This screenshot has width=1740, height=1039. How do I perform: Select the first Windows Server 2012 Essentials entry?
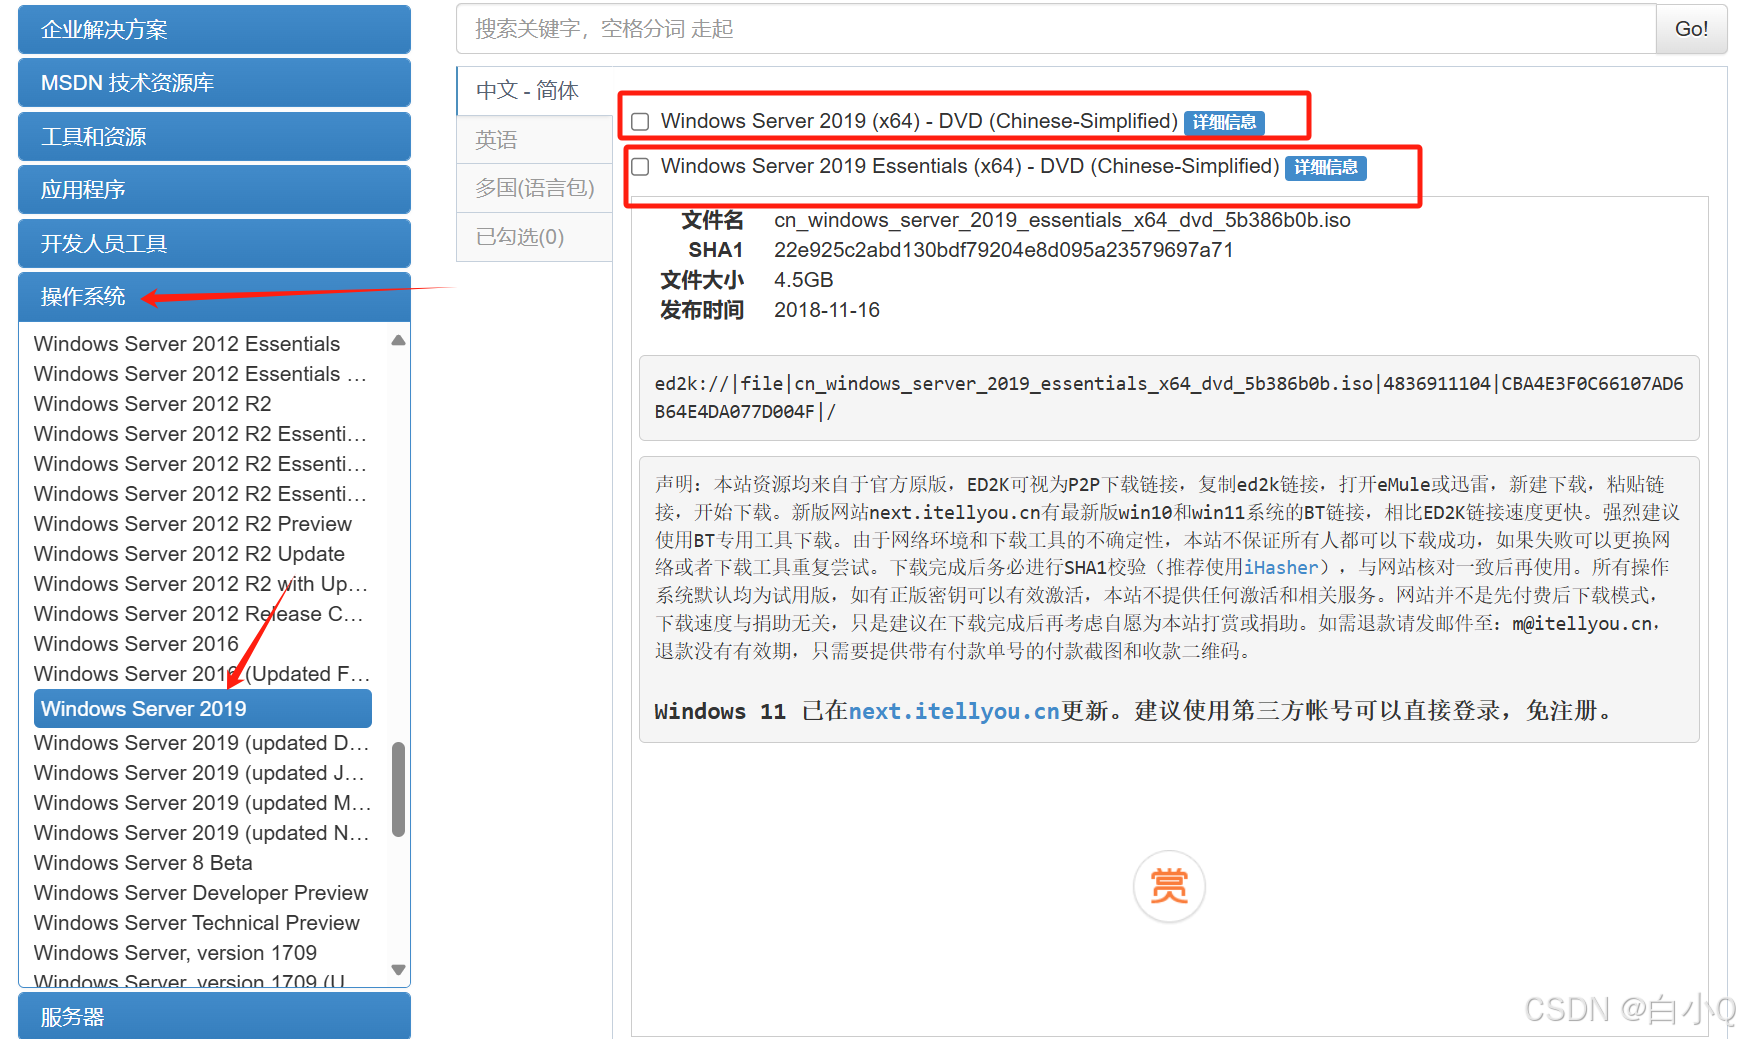(187, 344)
